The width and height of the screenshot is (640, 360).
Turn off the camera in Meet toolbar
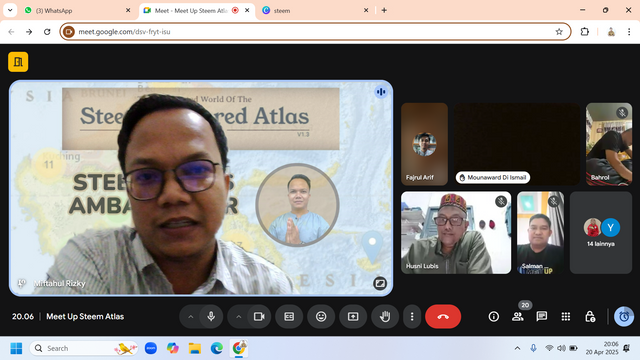click(259, 316)
